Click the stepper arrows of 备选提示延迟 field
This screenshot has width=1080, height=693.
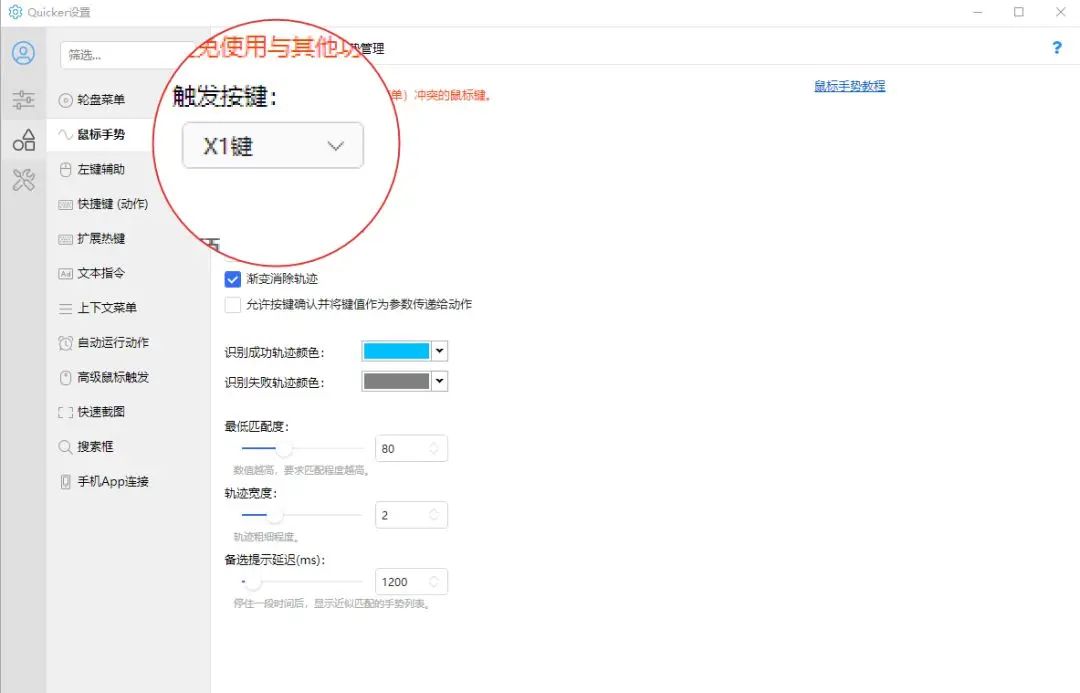click(434, 582)
